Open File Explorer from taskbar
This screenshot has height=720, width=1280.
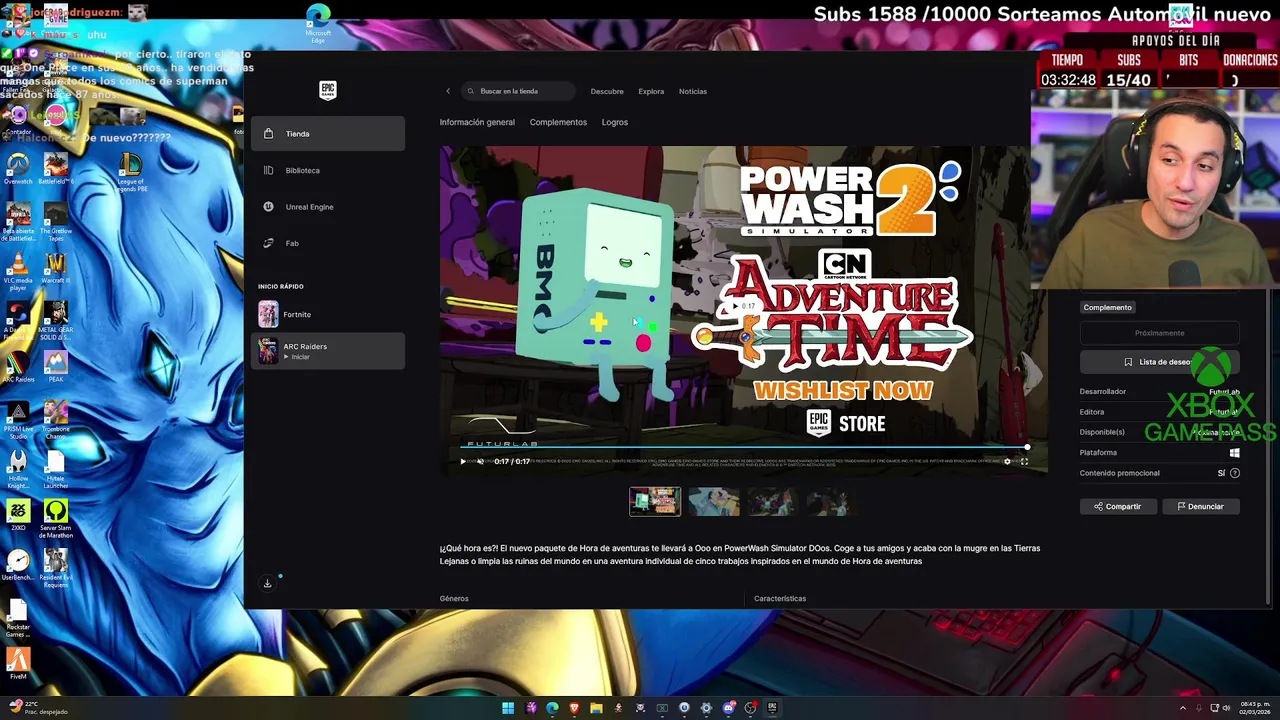(x=596, y=708)
